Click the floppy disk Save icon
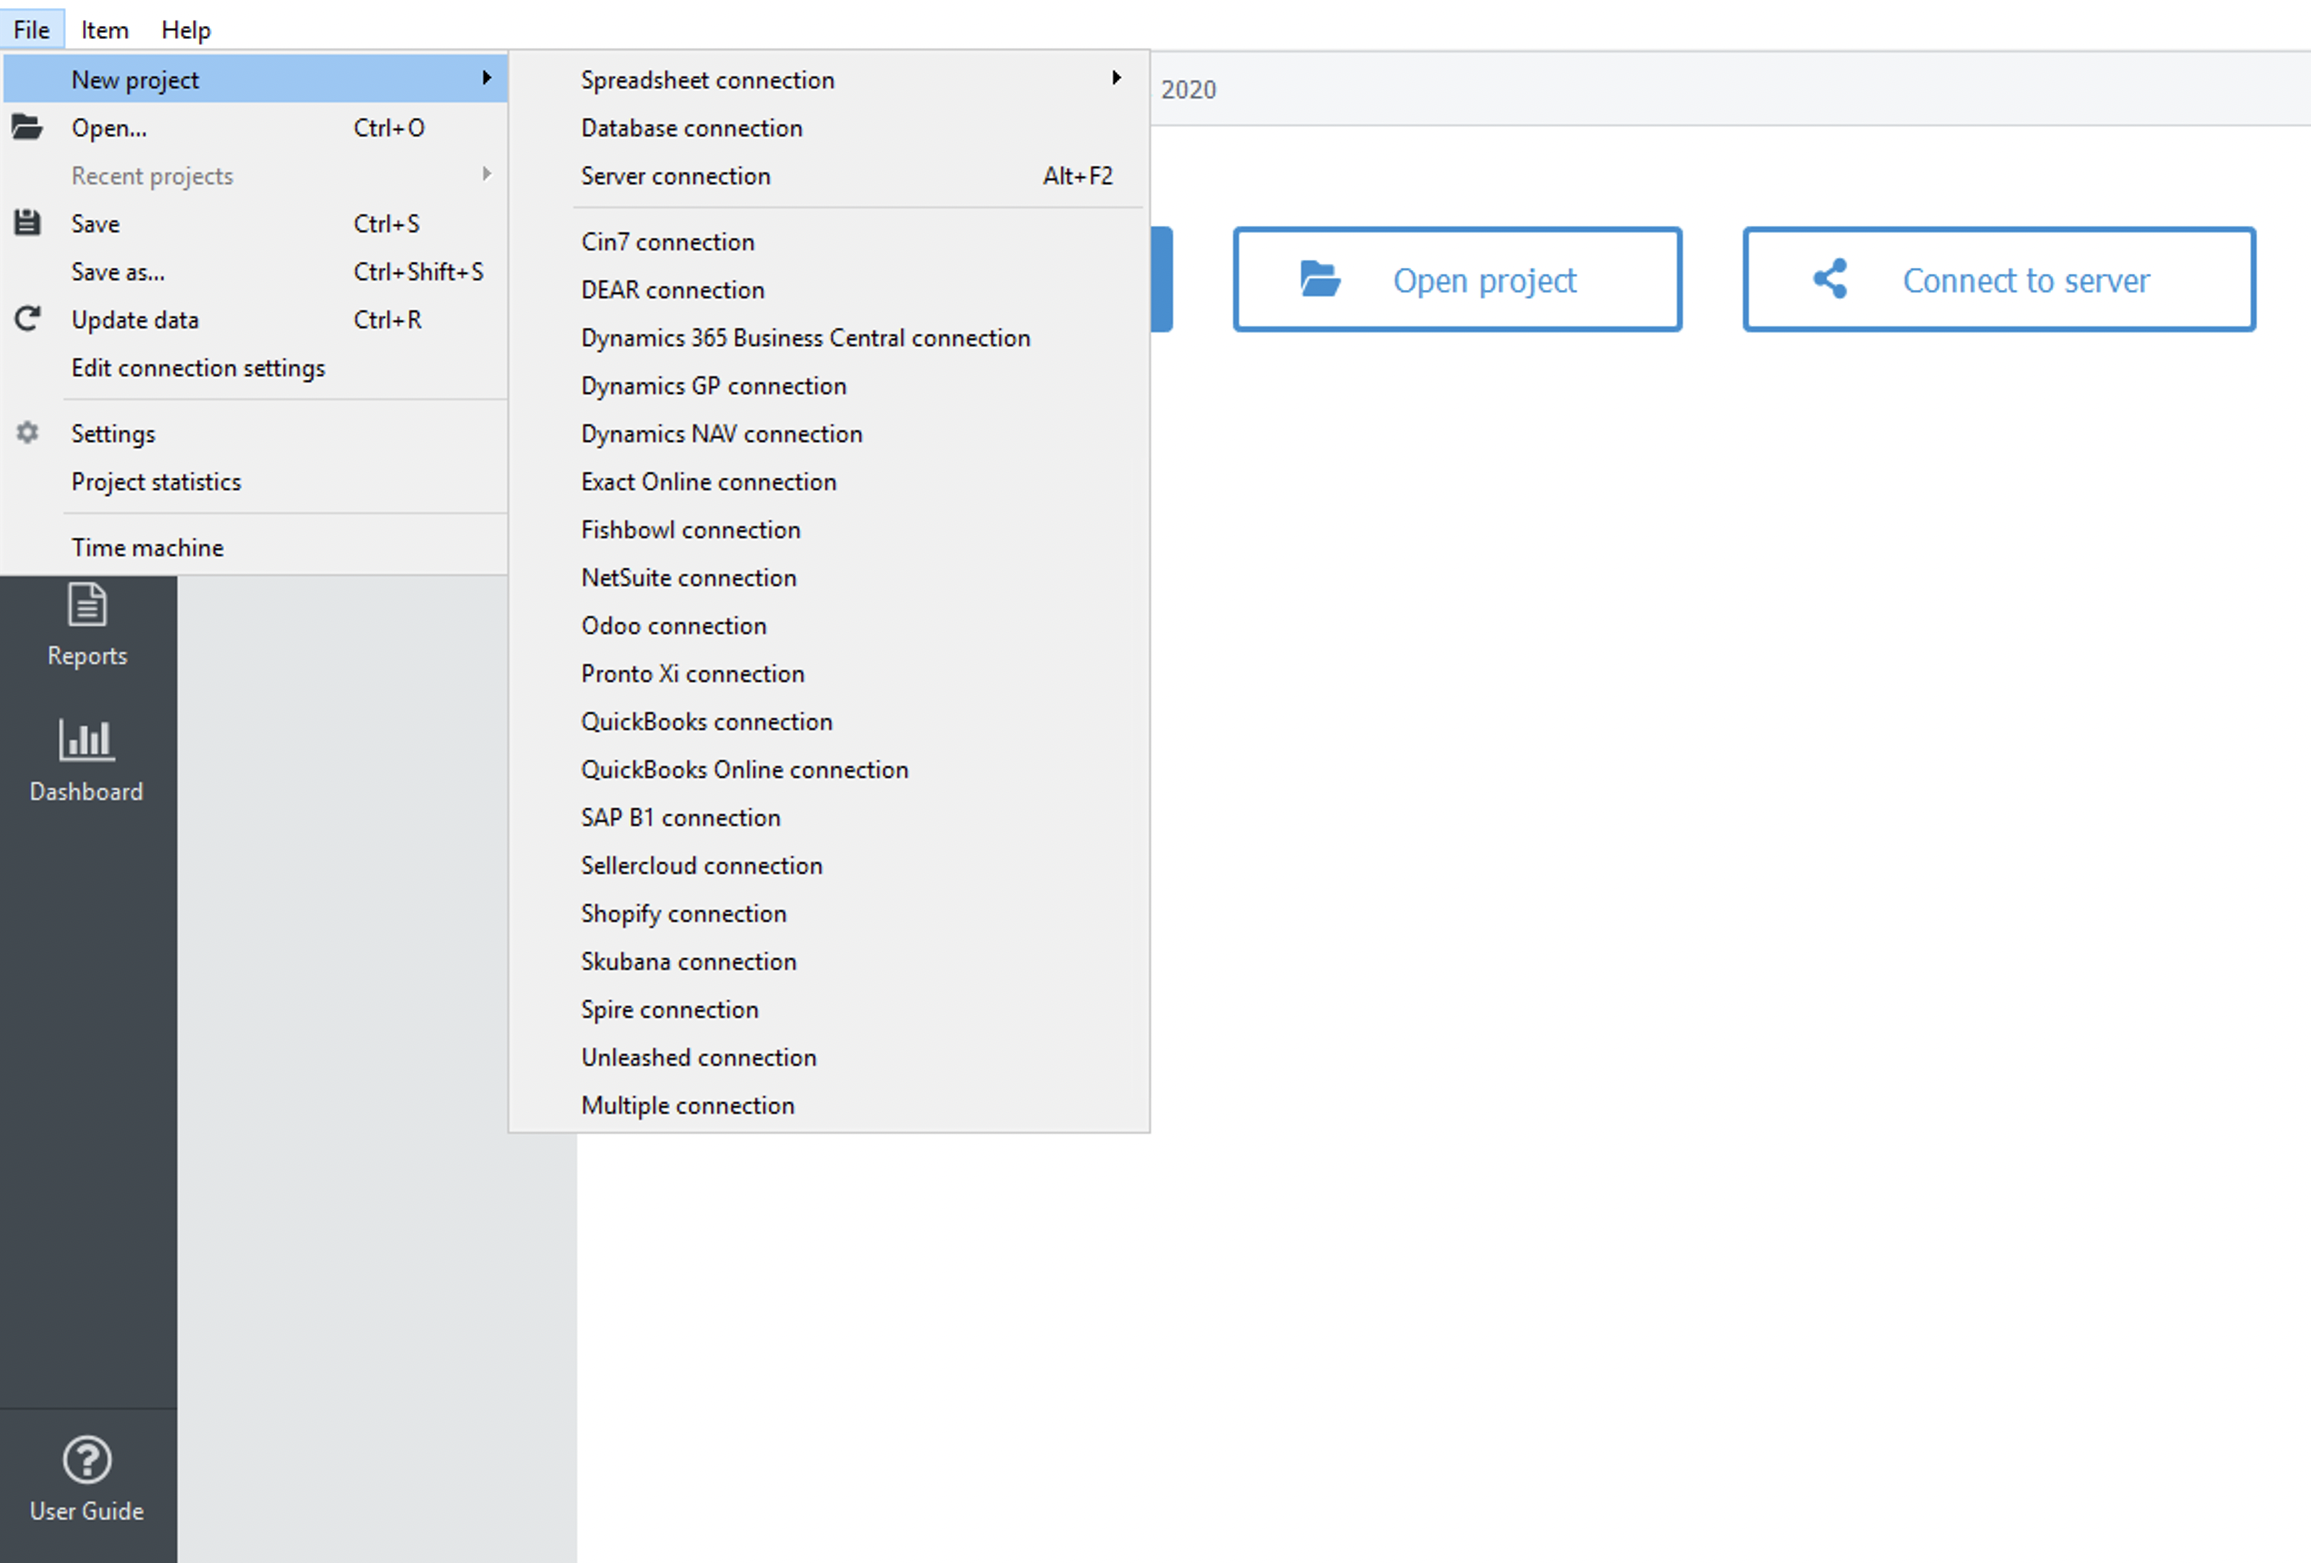Screen dimensions: 2311x1563 pos(27,223)
